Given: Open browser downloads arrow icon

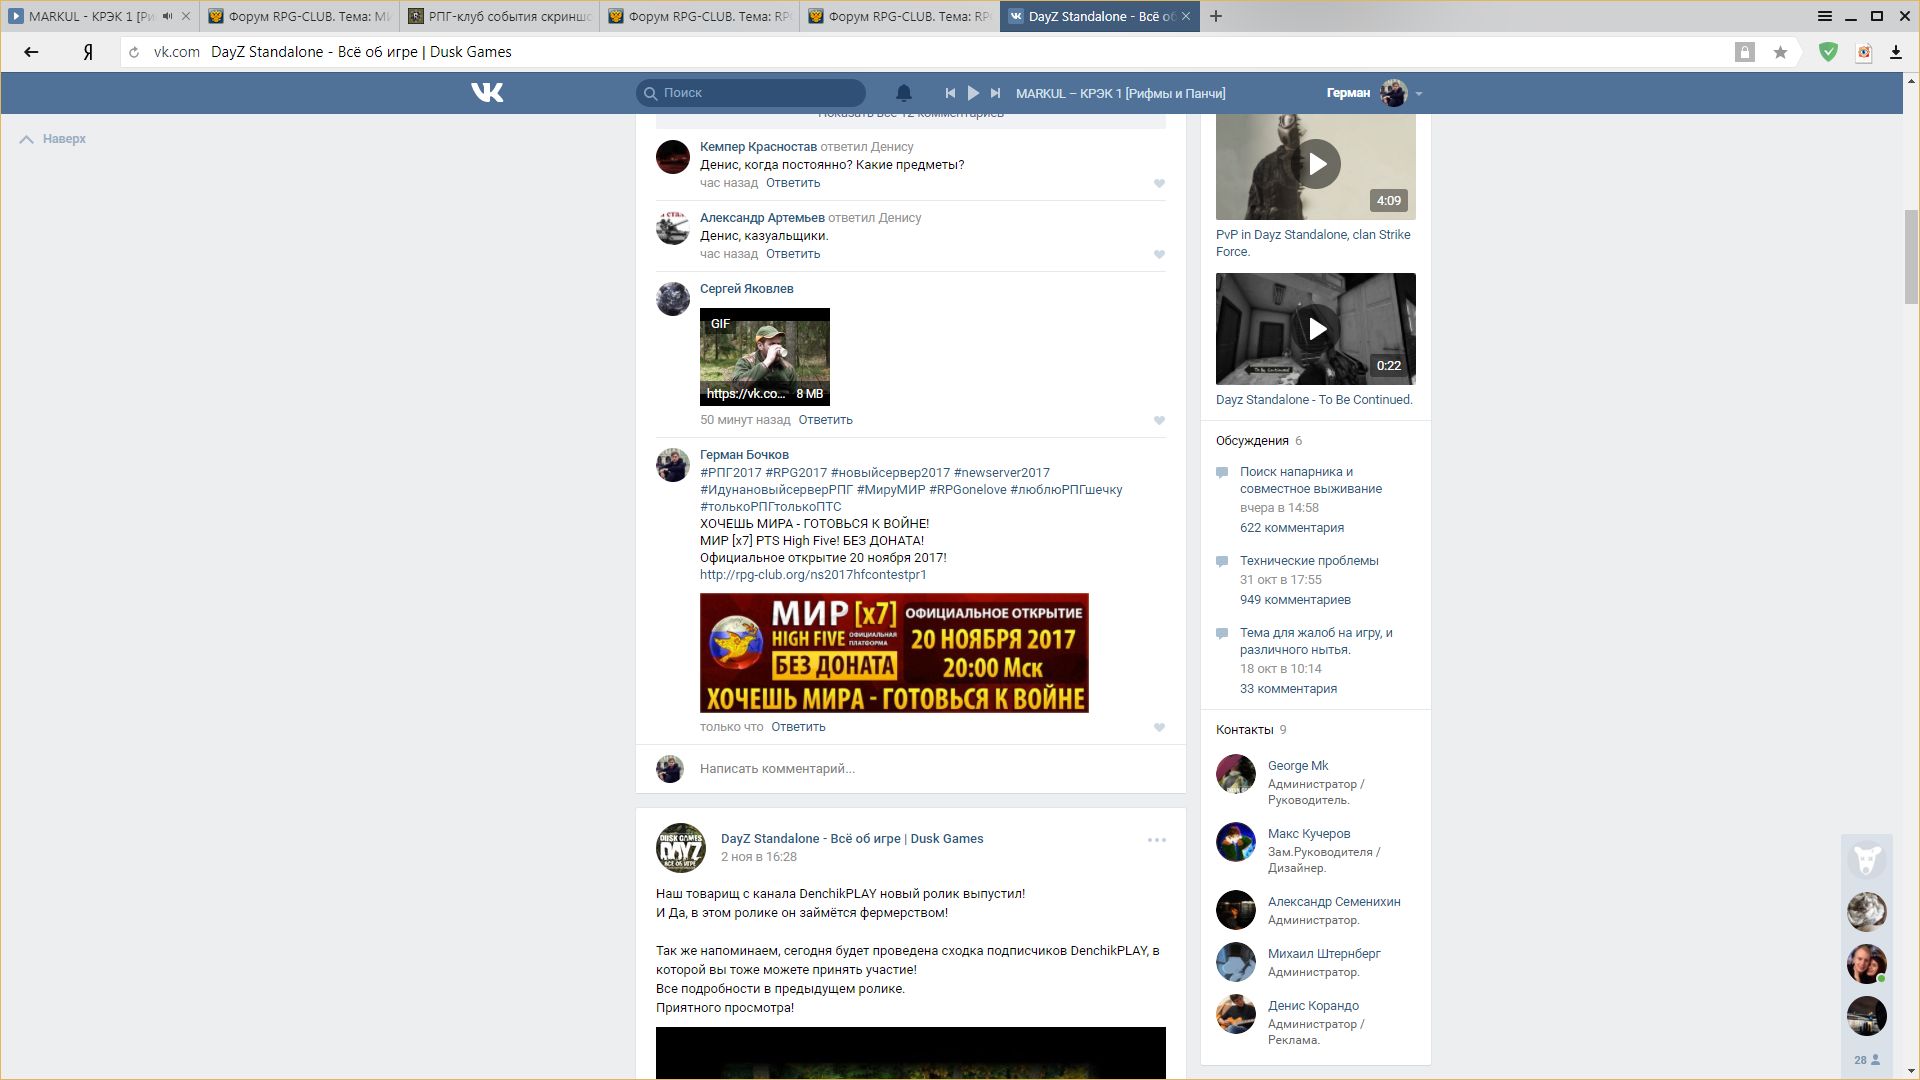Looking at the screenshot, I should click(1895, 52).
